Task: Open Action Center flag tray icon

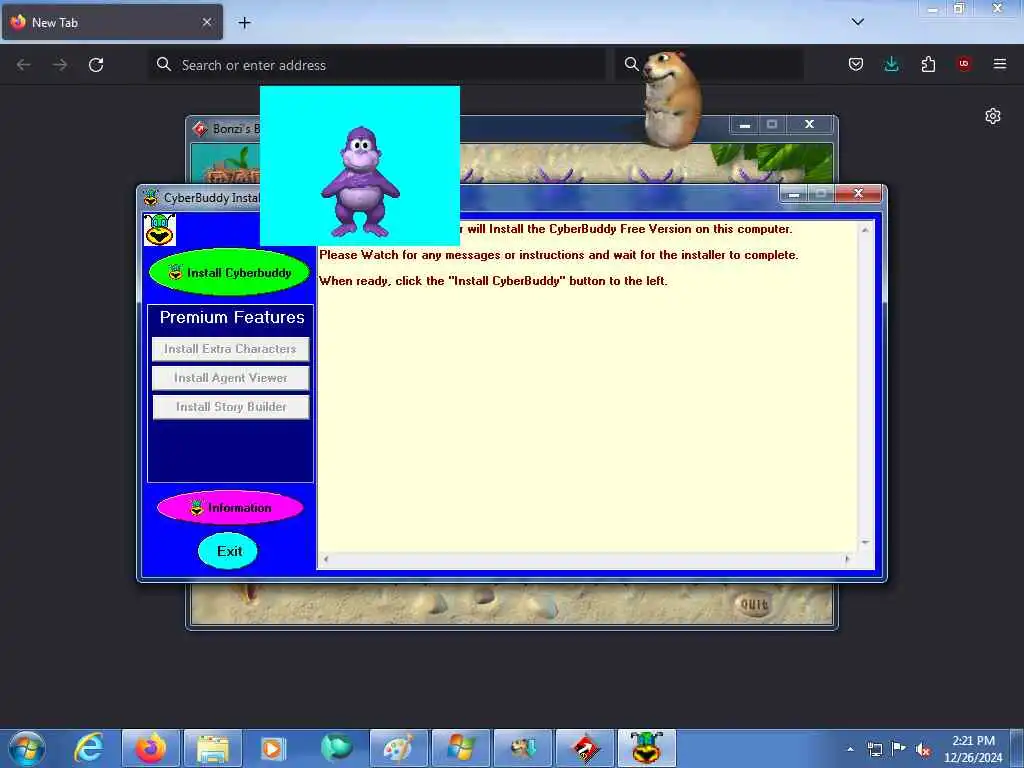Action: (899, 748)
